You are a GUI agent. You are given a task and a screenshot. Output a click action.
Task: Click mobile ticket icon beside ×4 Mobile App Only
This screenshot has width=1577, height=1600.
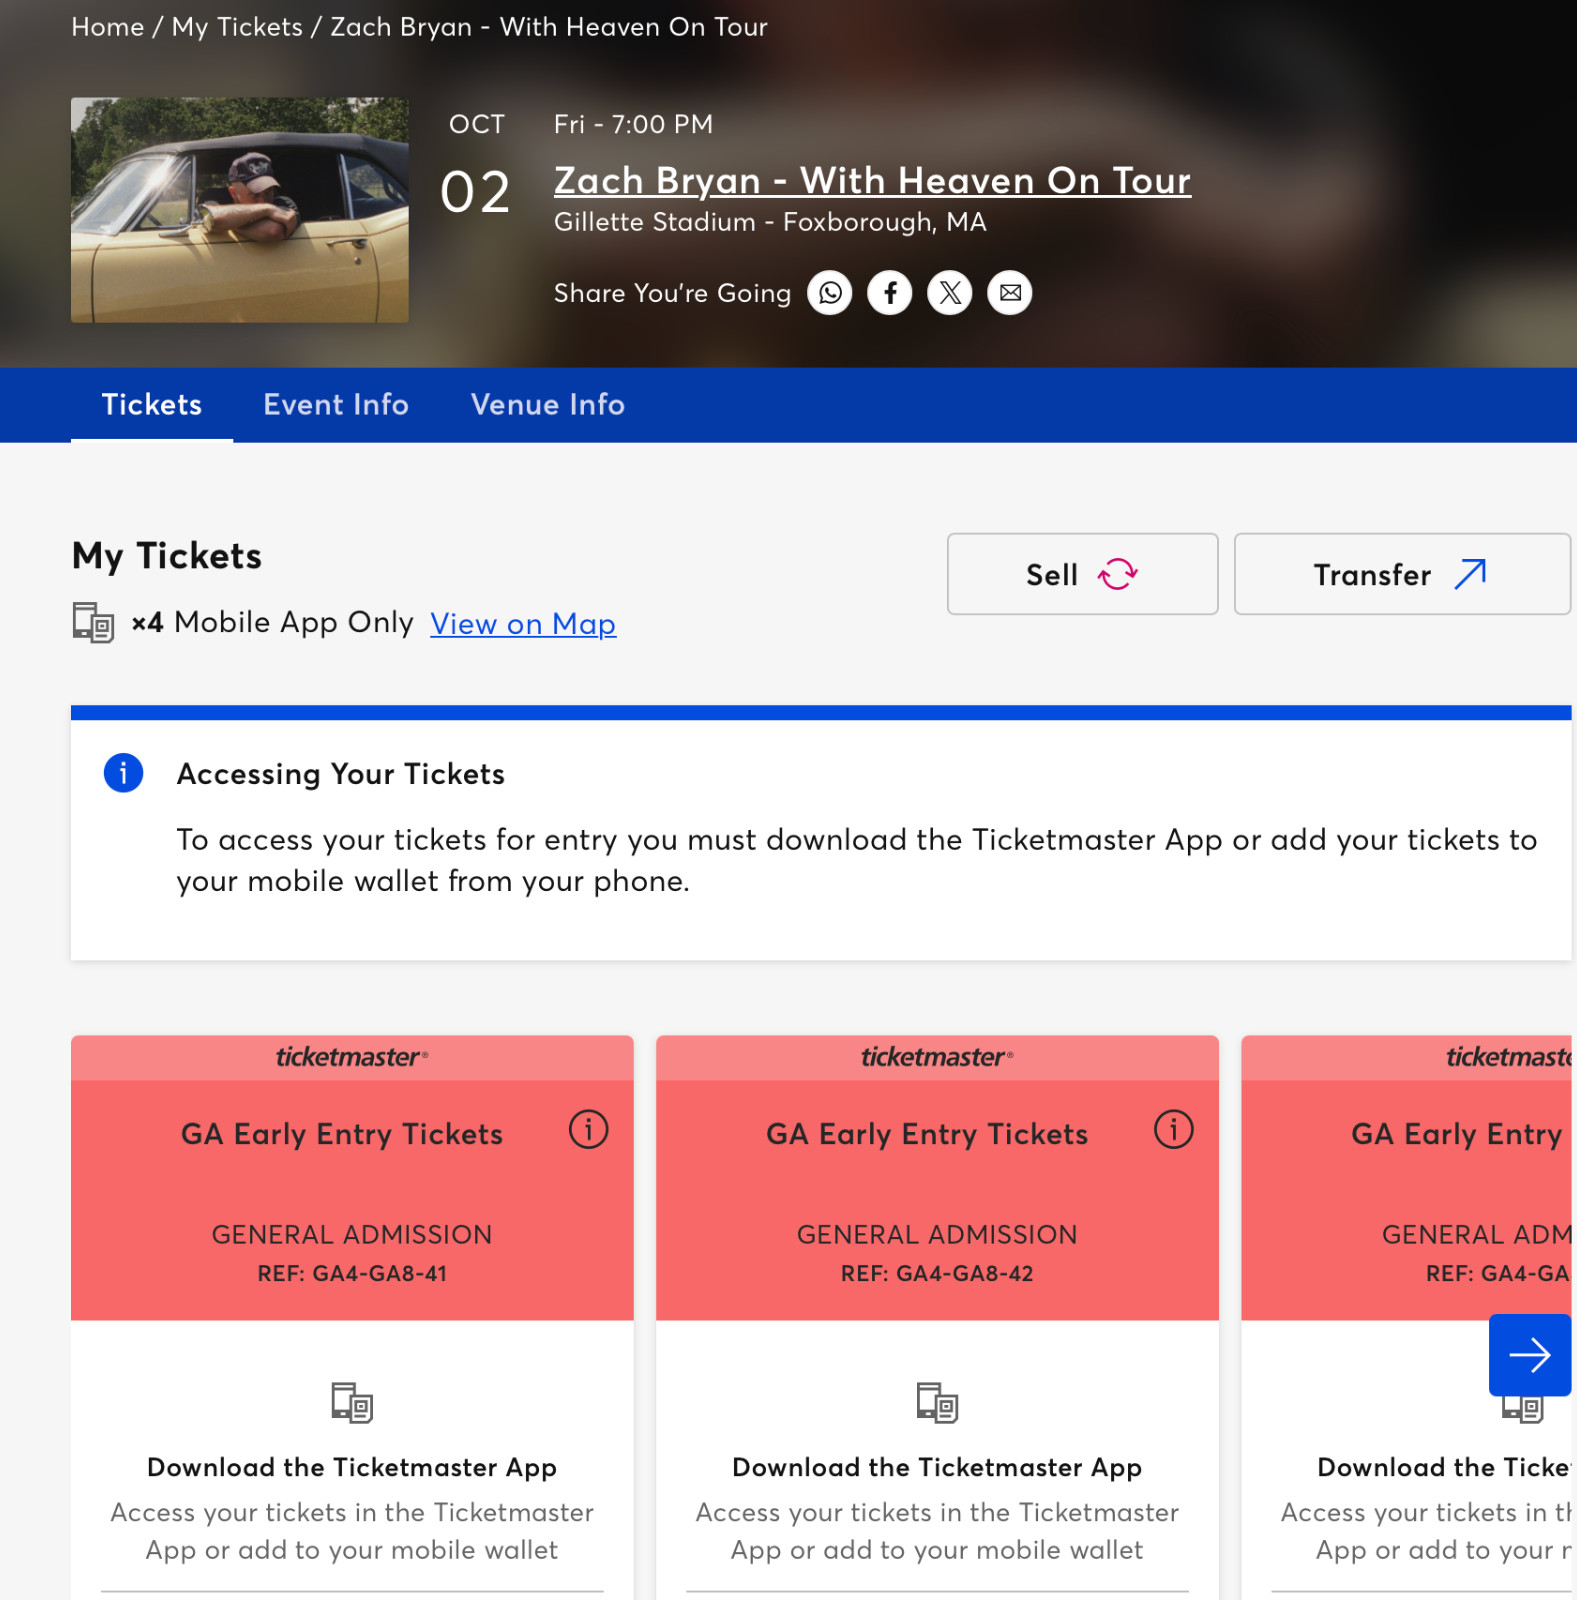coord(93,622)
